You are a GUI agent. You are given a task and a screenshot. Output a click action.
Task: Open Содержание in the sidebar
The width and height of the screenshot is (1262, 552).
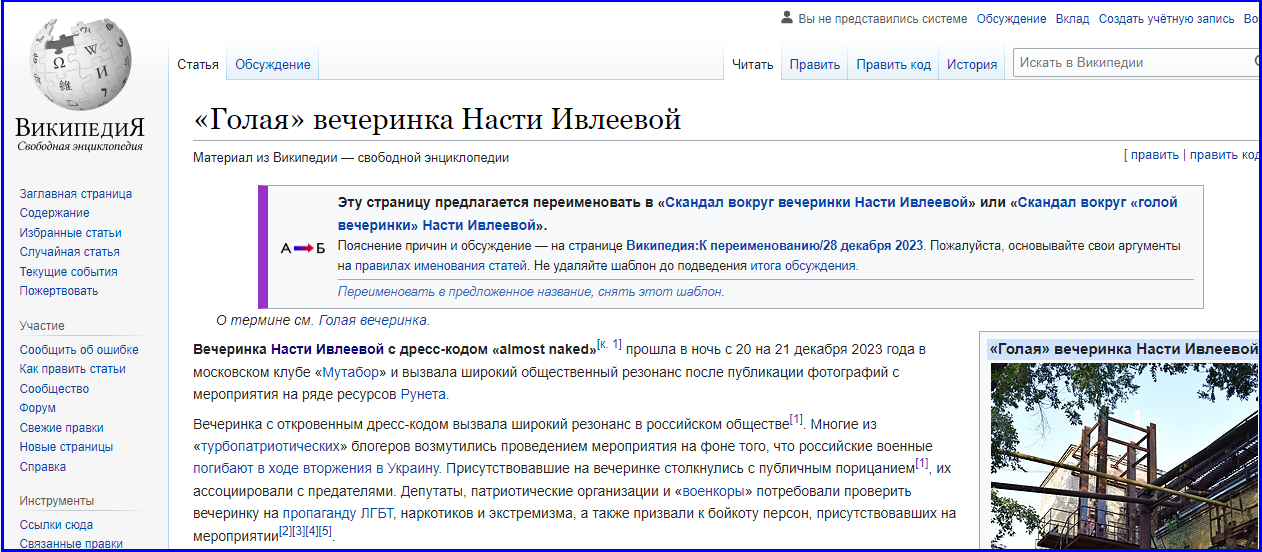(55, 213)
